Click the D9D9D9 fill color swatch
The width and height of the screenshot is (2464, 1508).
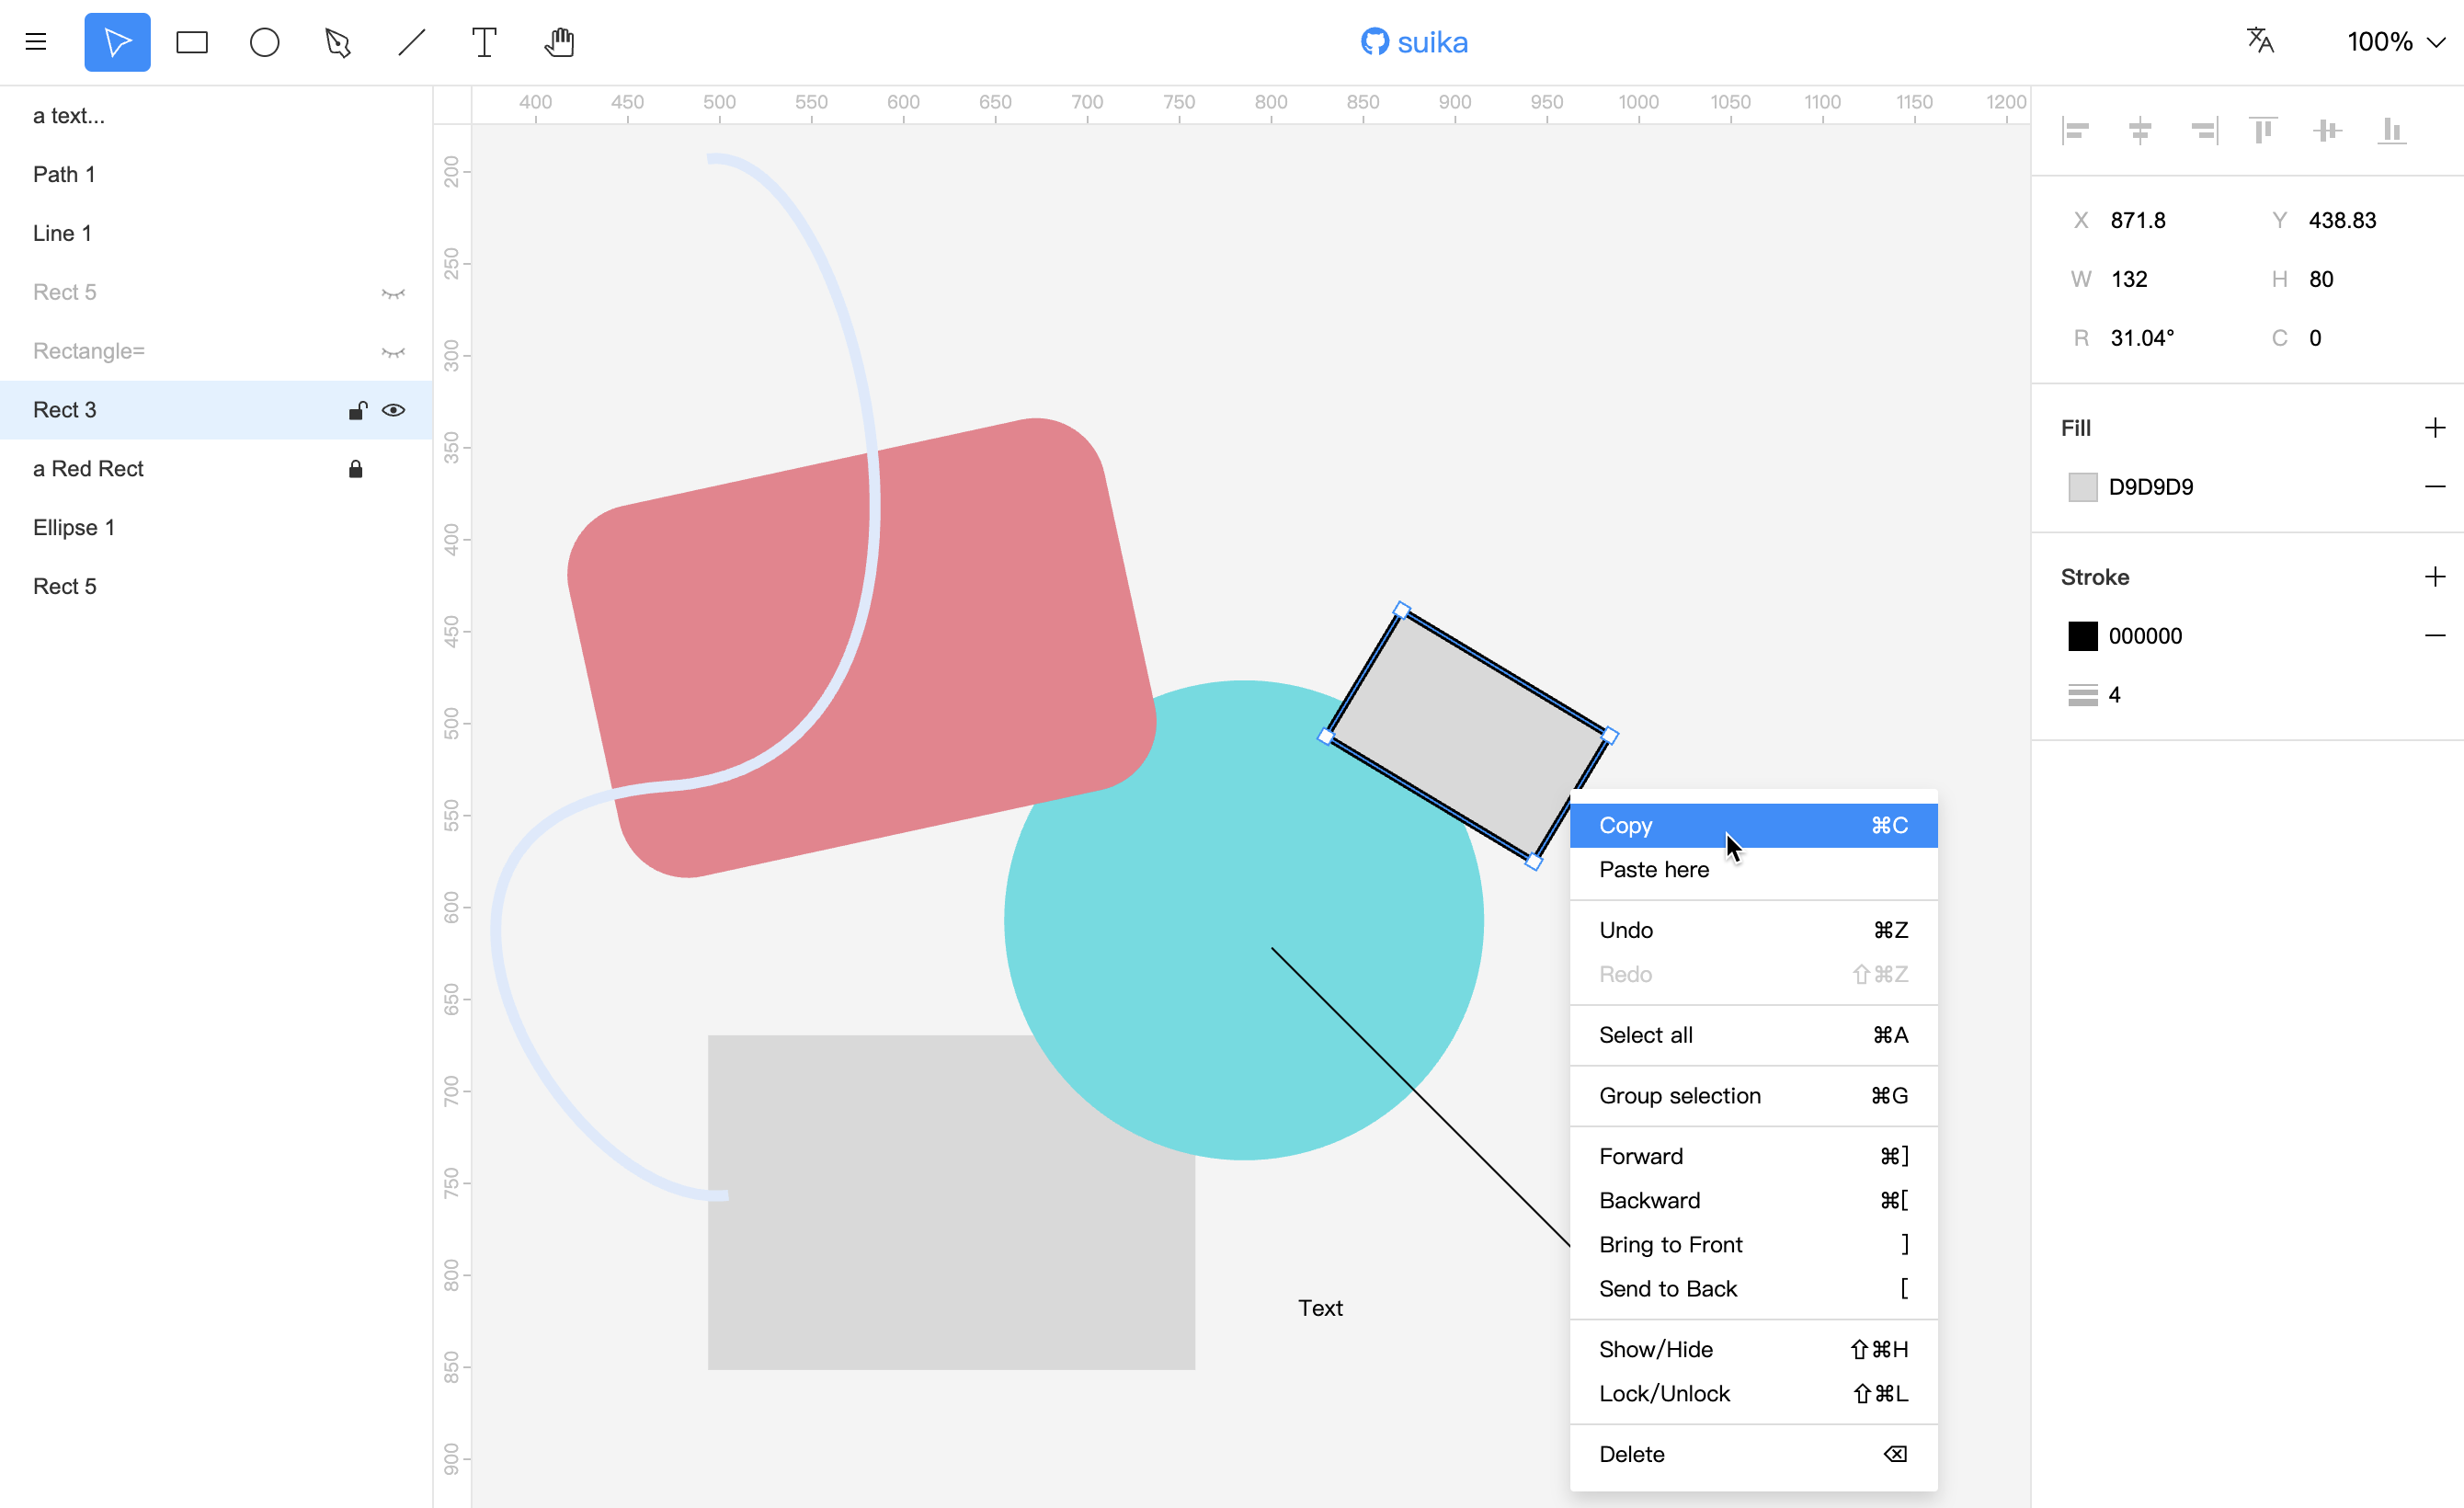[x=2082, y=487]
